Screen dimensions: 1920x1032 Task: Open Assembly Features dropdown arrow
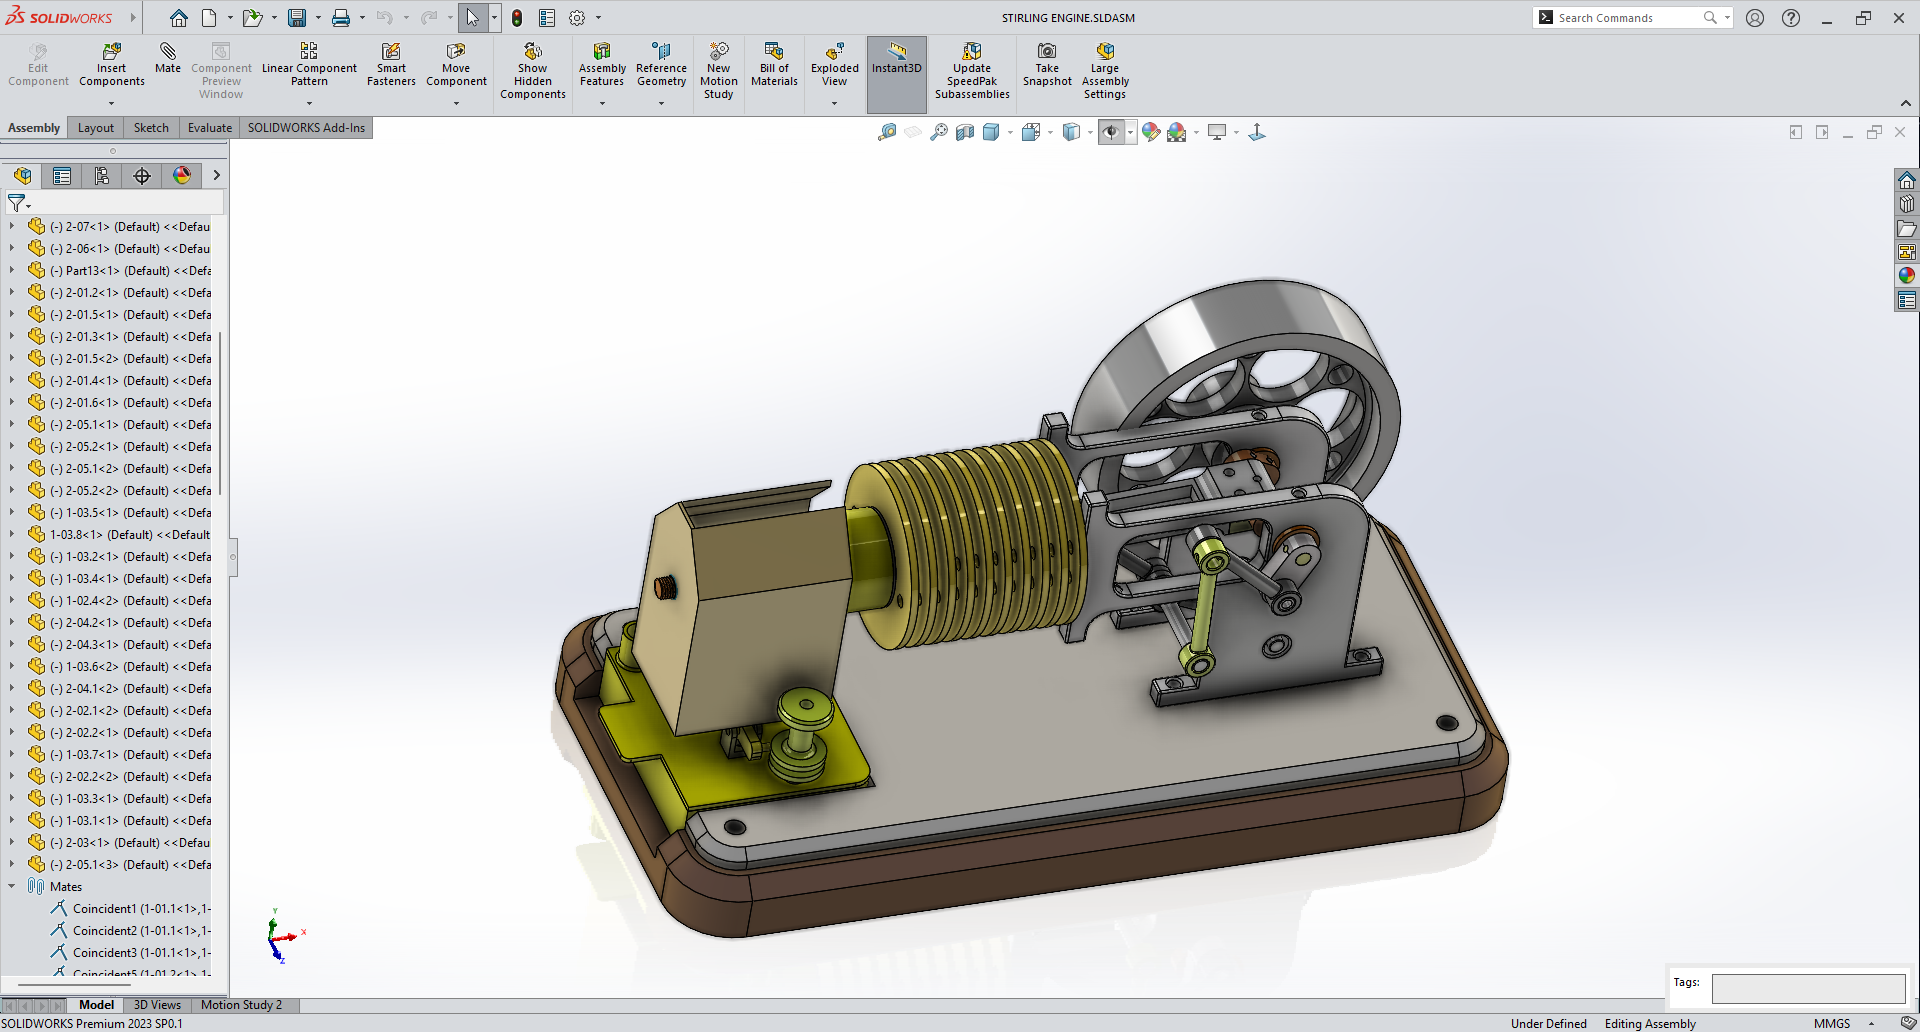tap(602, 103)
